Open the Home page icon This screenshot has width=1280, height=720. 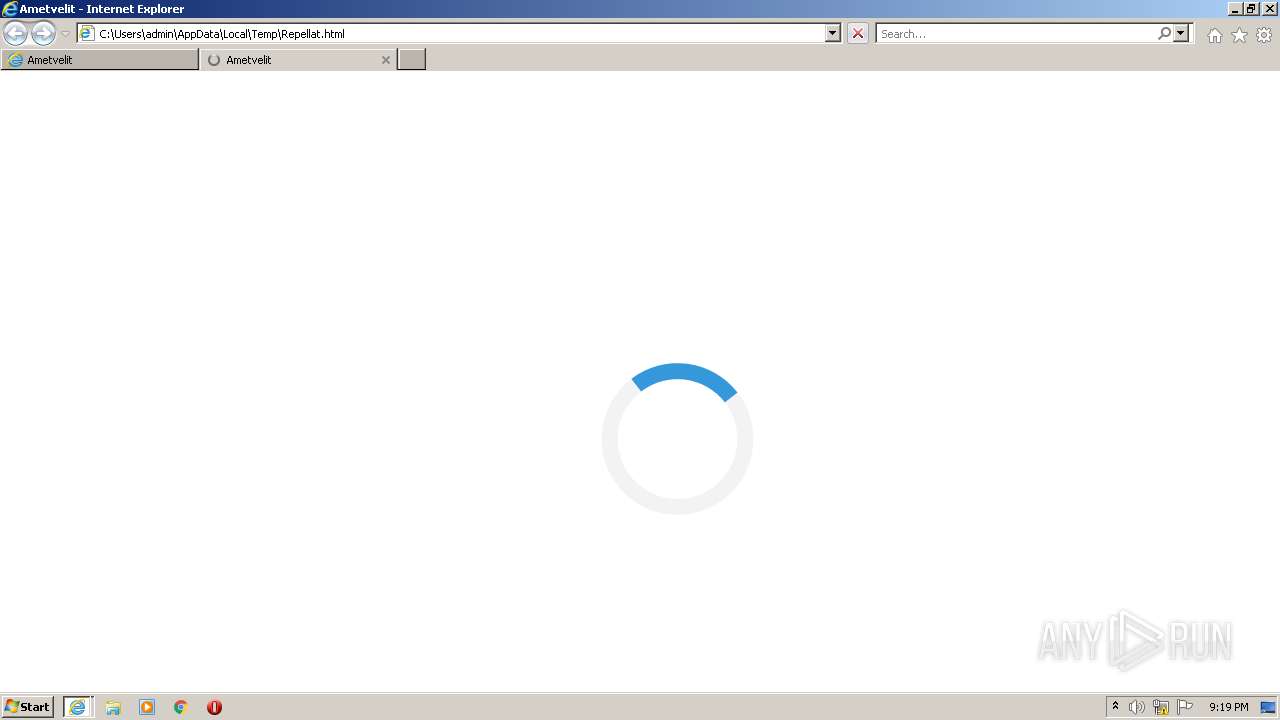(x=1214, y=35)
